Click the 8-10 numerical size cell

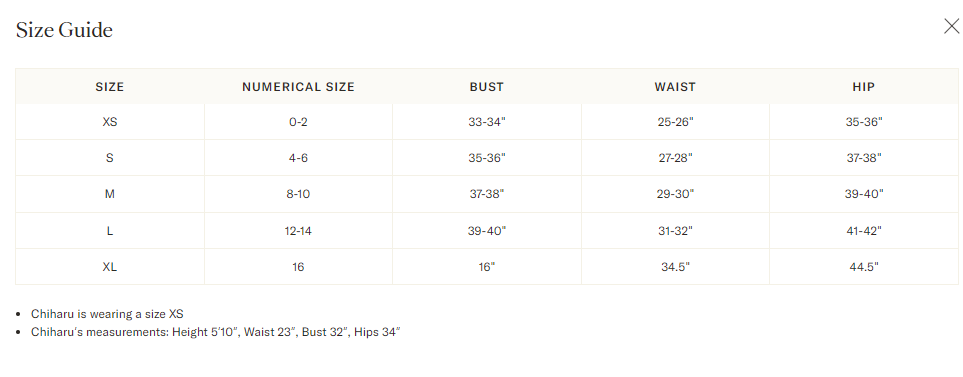click(298, 194)
